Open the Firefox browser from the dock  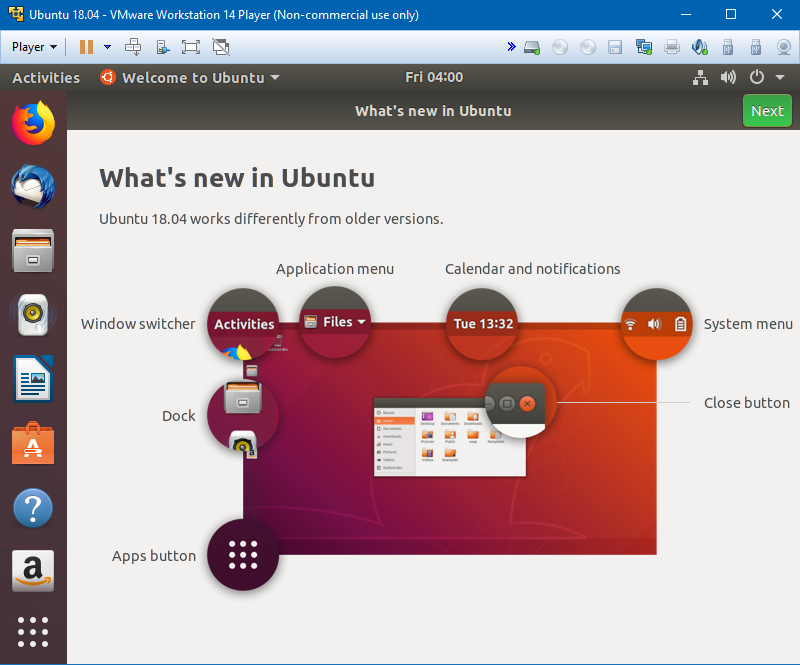pyautogui.click(x=33, y=123)
